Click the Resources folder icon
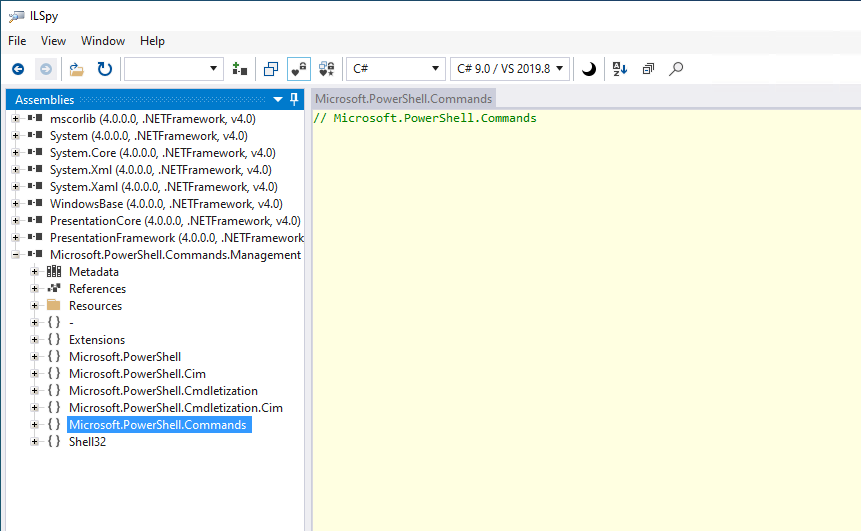This screenshot has width=861, height=531. (54, 305)
